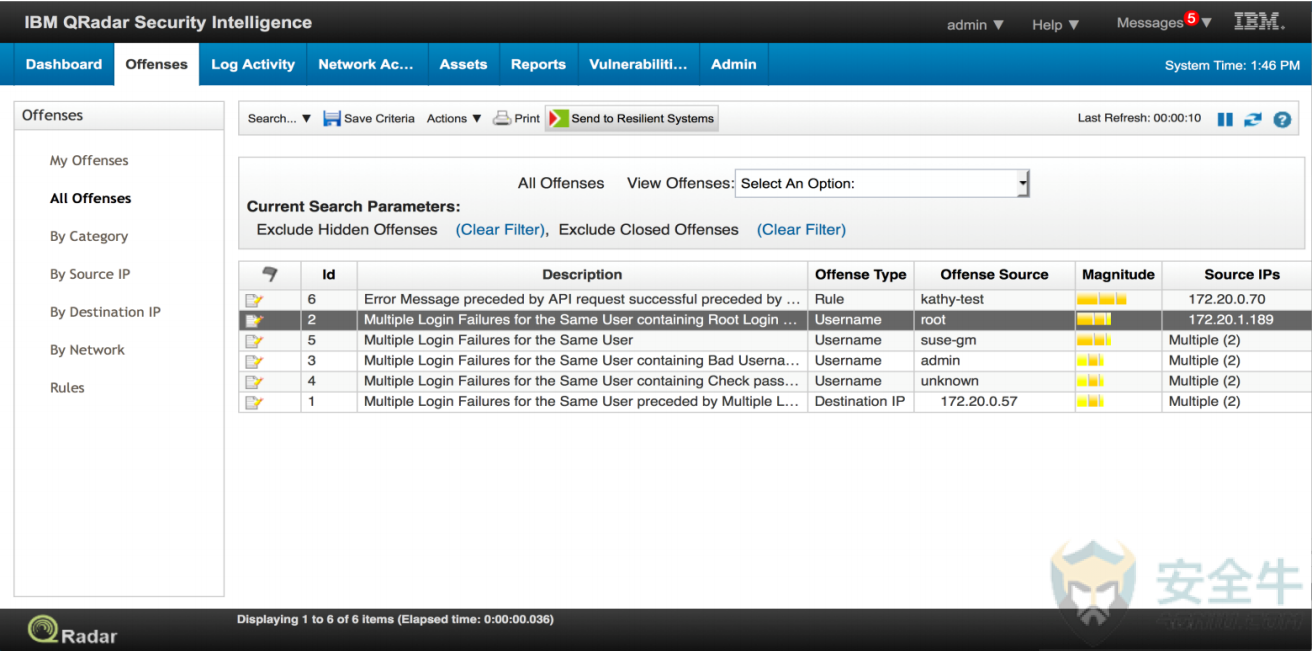Viewport: 1314px width, 651px height.
Task: Click Send to Resilient Systems button
Action: tap(632, 118)
